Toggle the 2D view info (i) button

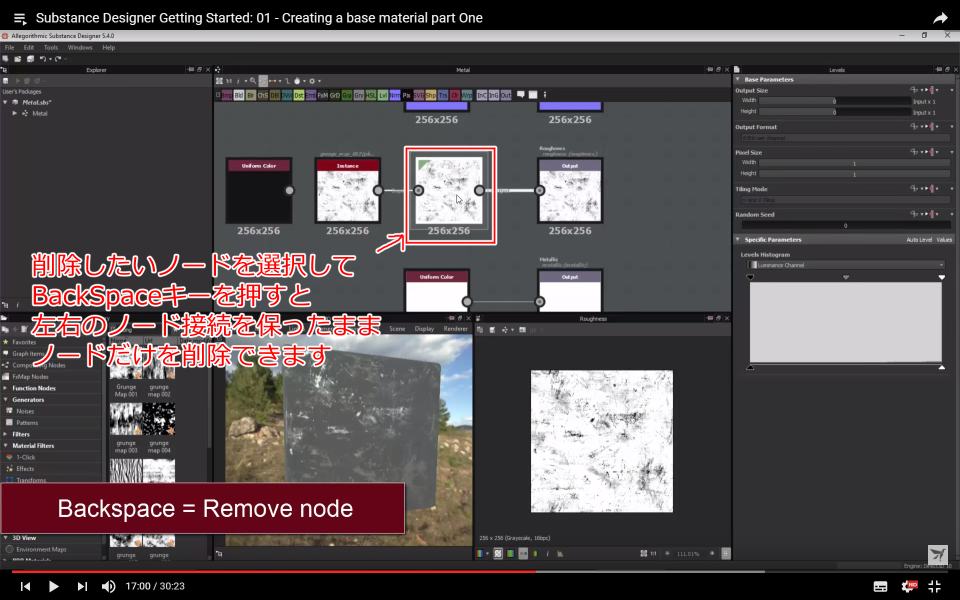click(548, 553)
